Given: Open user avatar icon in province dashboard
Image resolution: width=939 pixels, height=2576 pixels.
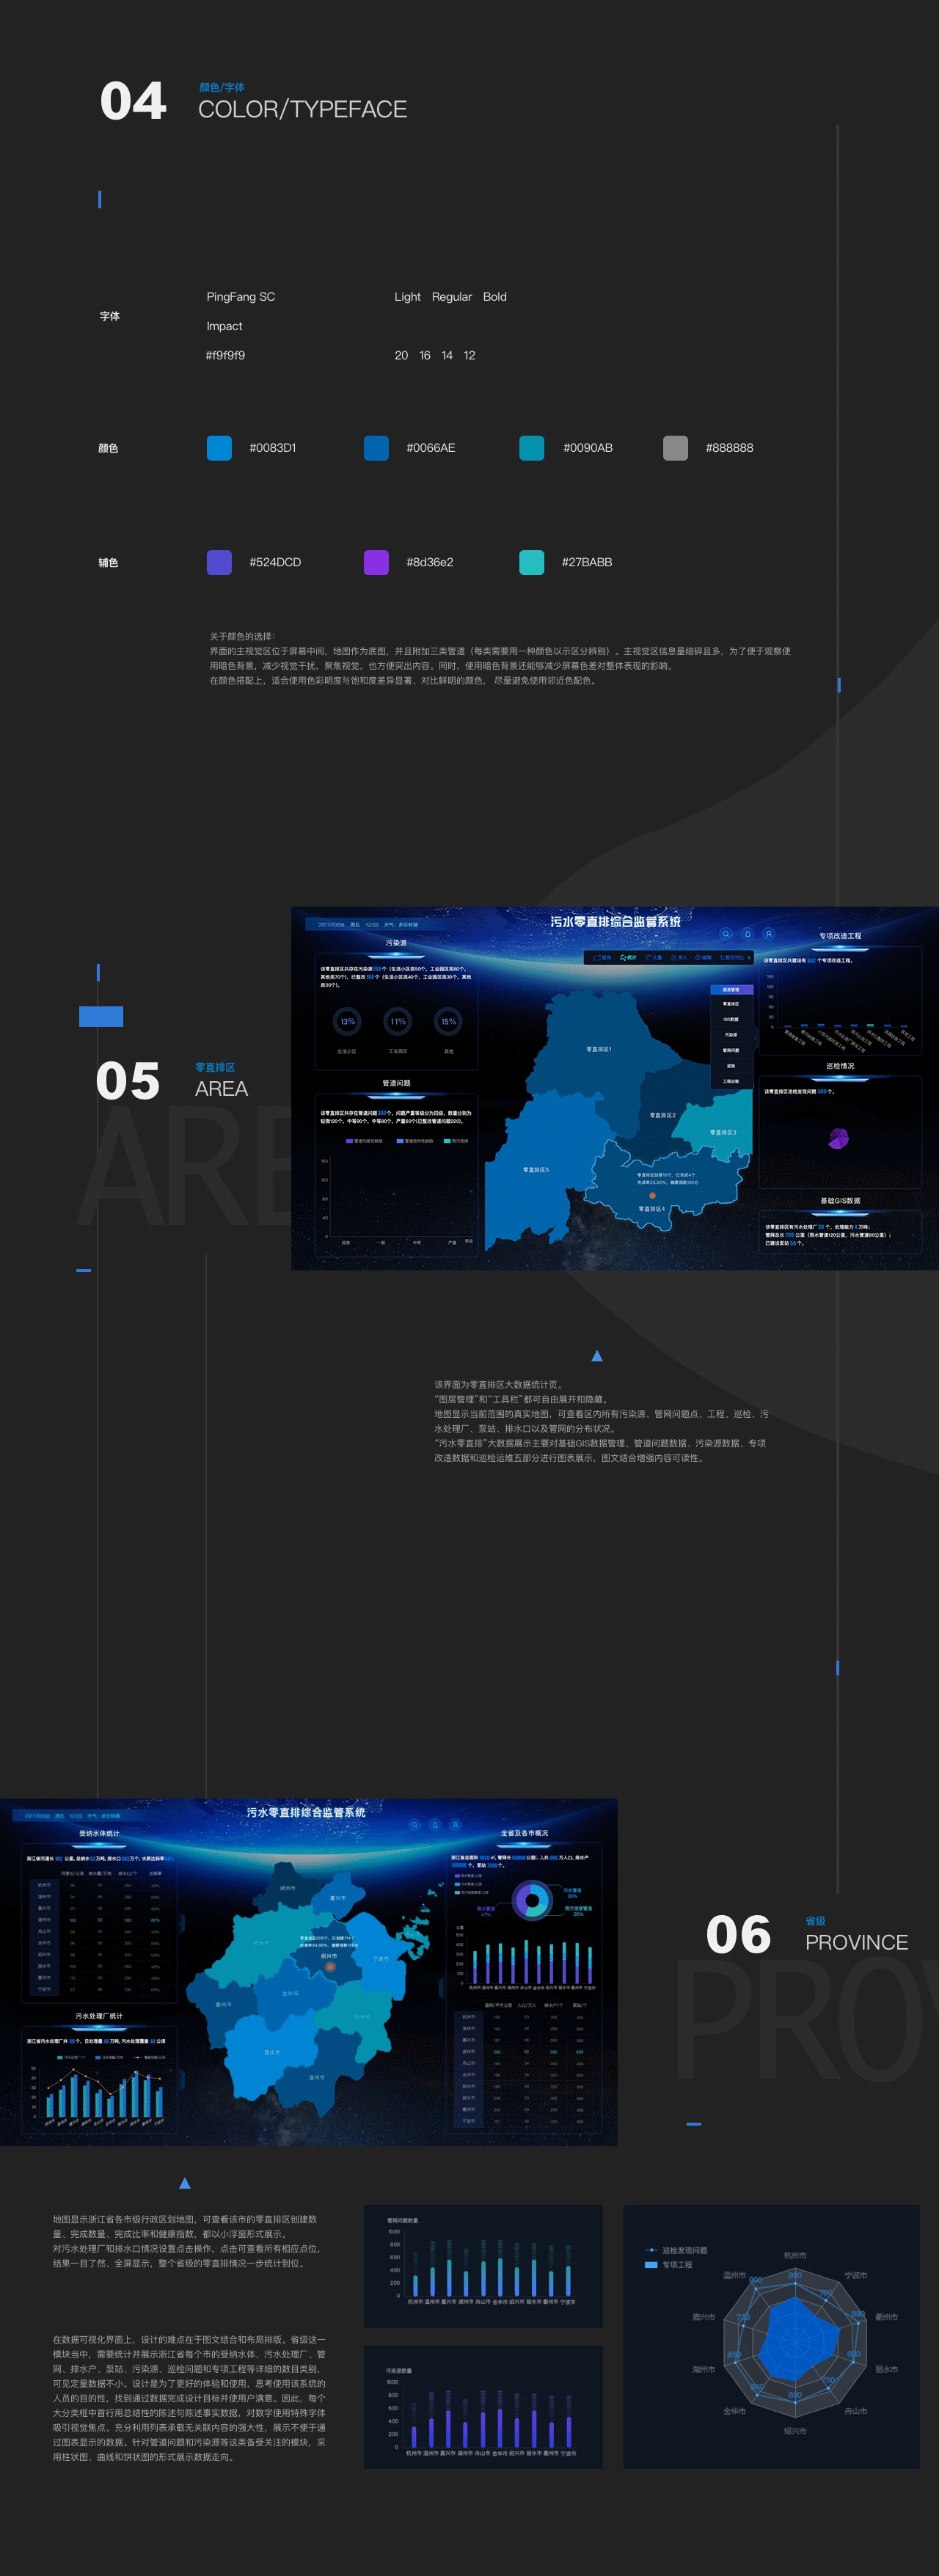Looking at the screenshot, I should pos(455,1825).
